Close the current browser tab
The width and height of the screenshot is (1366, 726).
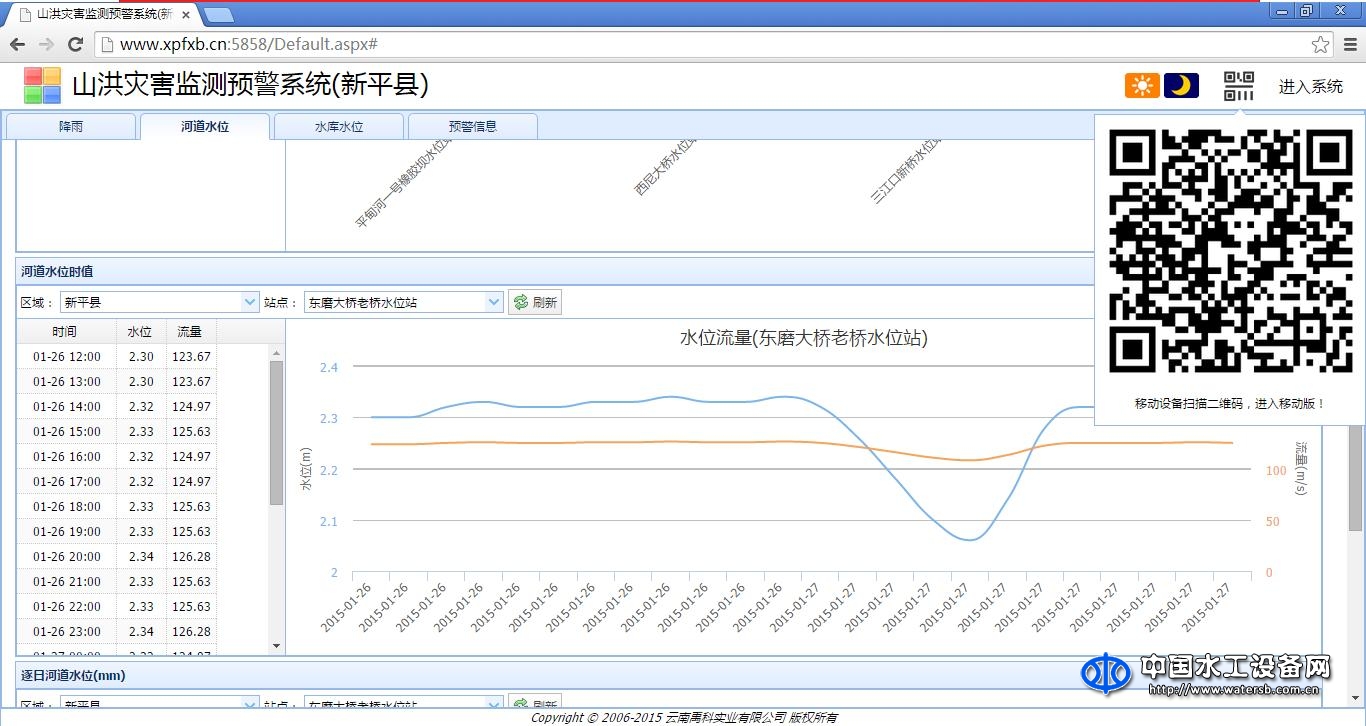pyautogui.click(x=186, y=15)
